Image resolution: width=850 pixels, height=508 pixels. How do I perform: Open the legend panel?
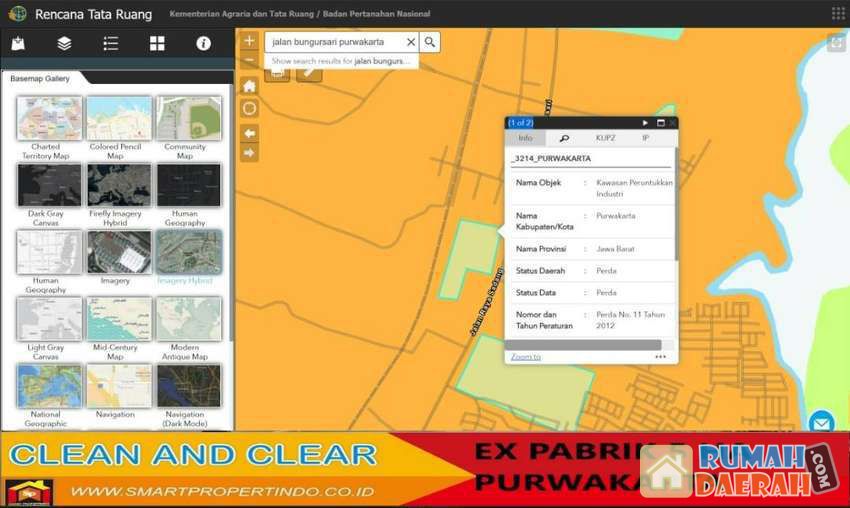point(111,44)
